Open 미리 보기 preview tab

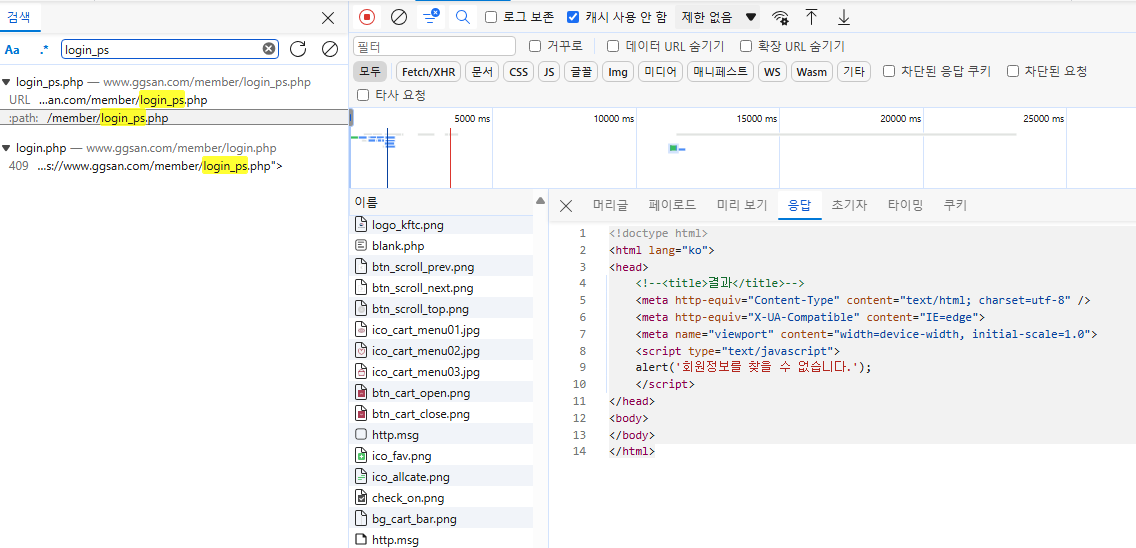[742, 205]
